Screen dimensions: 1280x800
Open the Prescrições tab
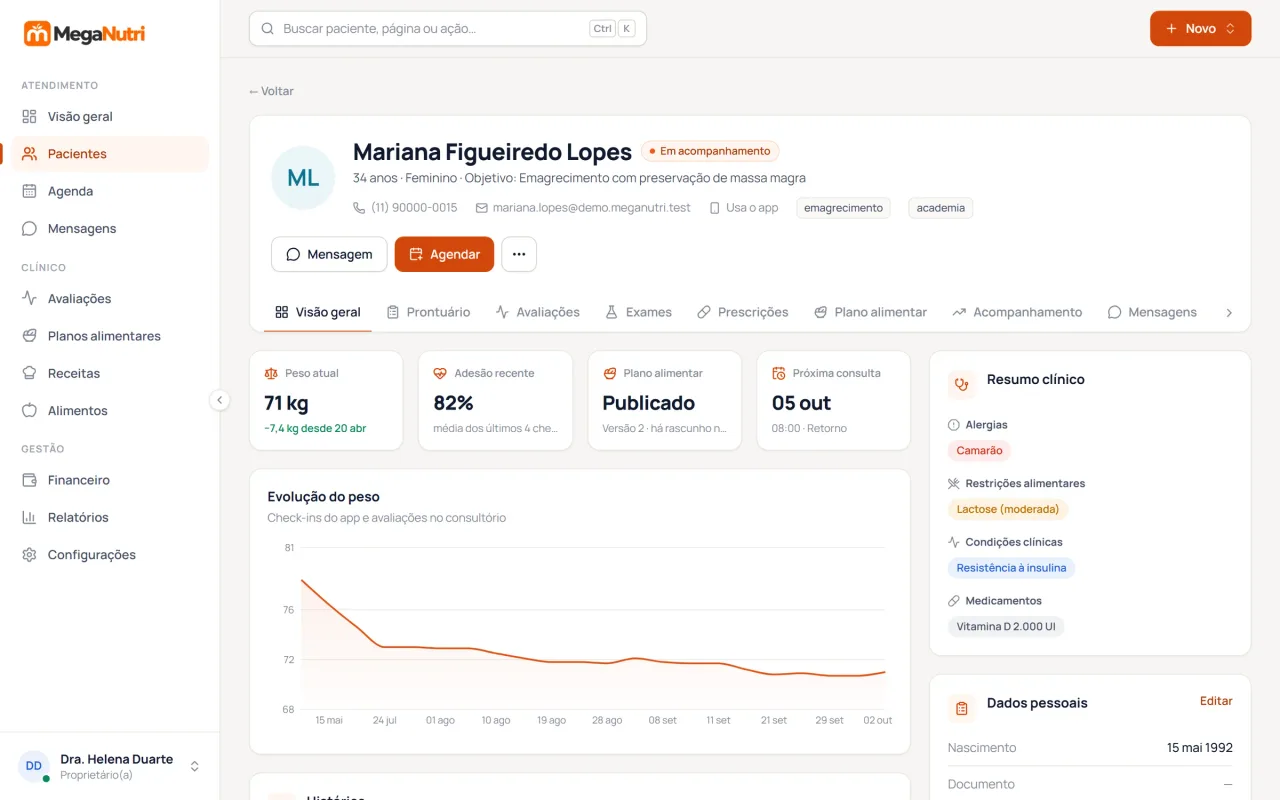tap(743, 313)
